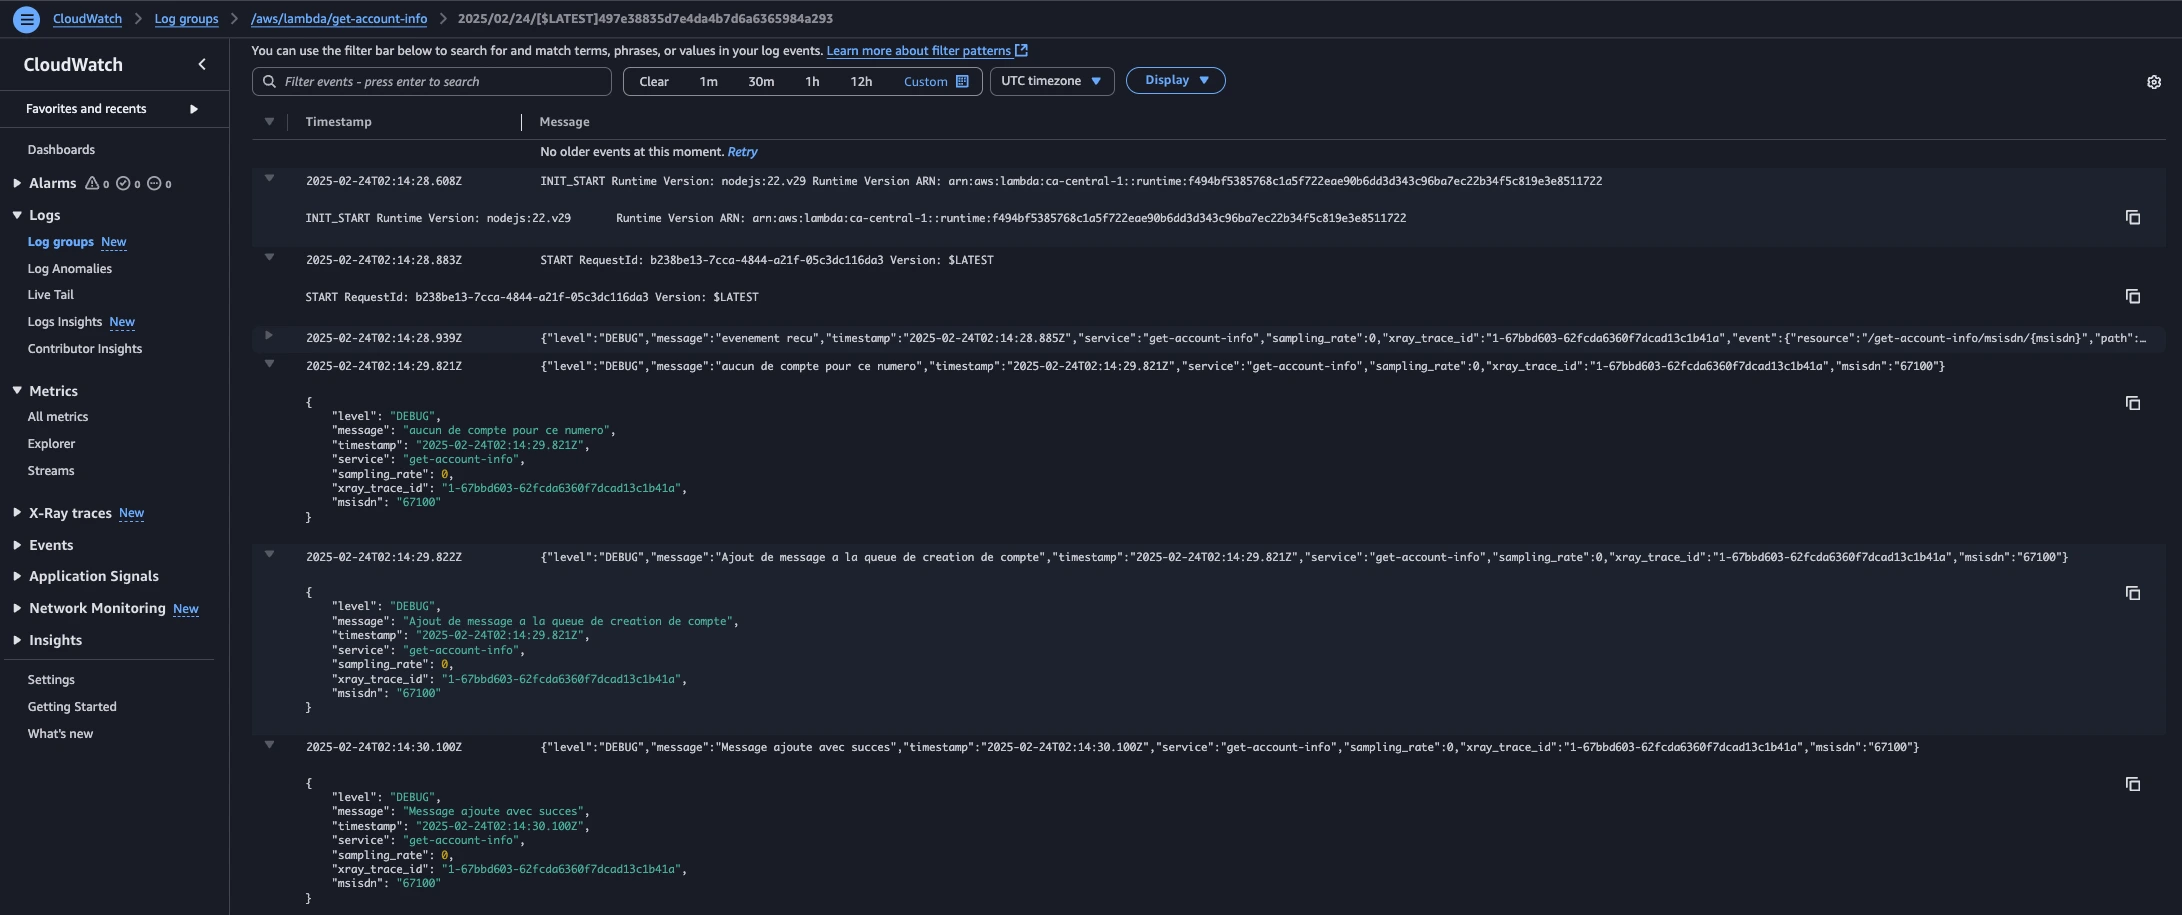The width and height of the screenshot is (2182, 915).
Task: Open Logs Insights in sidebar
Action: pyautogui.click(x=65, y=322)
